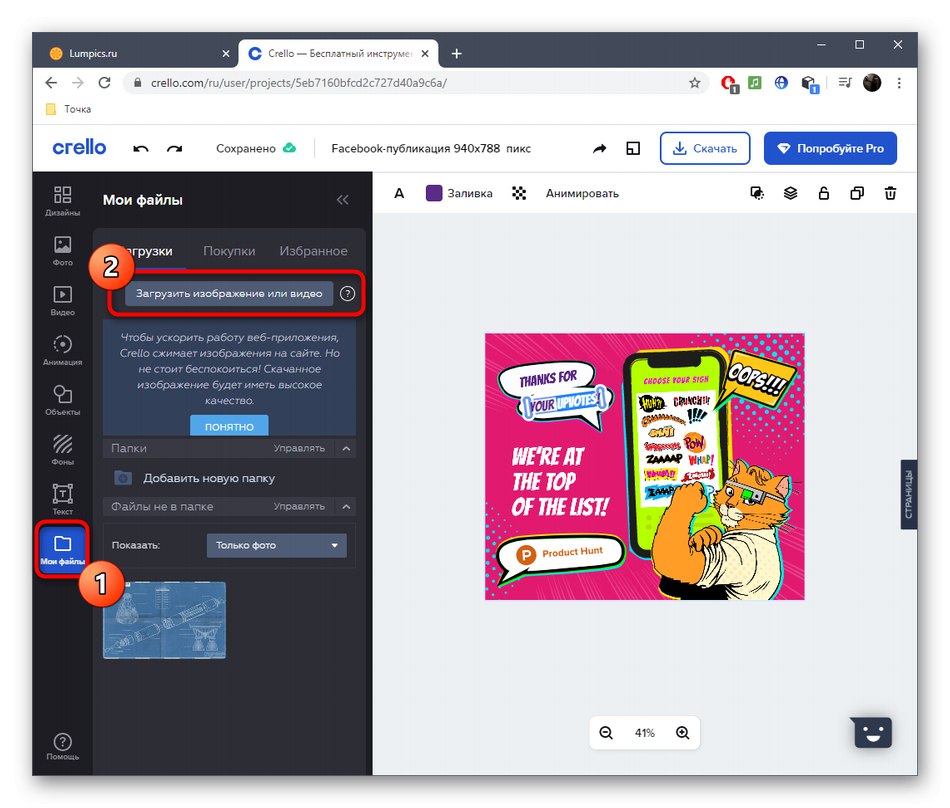Open text settings with A icon
This screenshot has height=808, width=950.
point(399,193)
